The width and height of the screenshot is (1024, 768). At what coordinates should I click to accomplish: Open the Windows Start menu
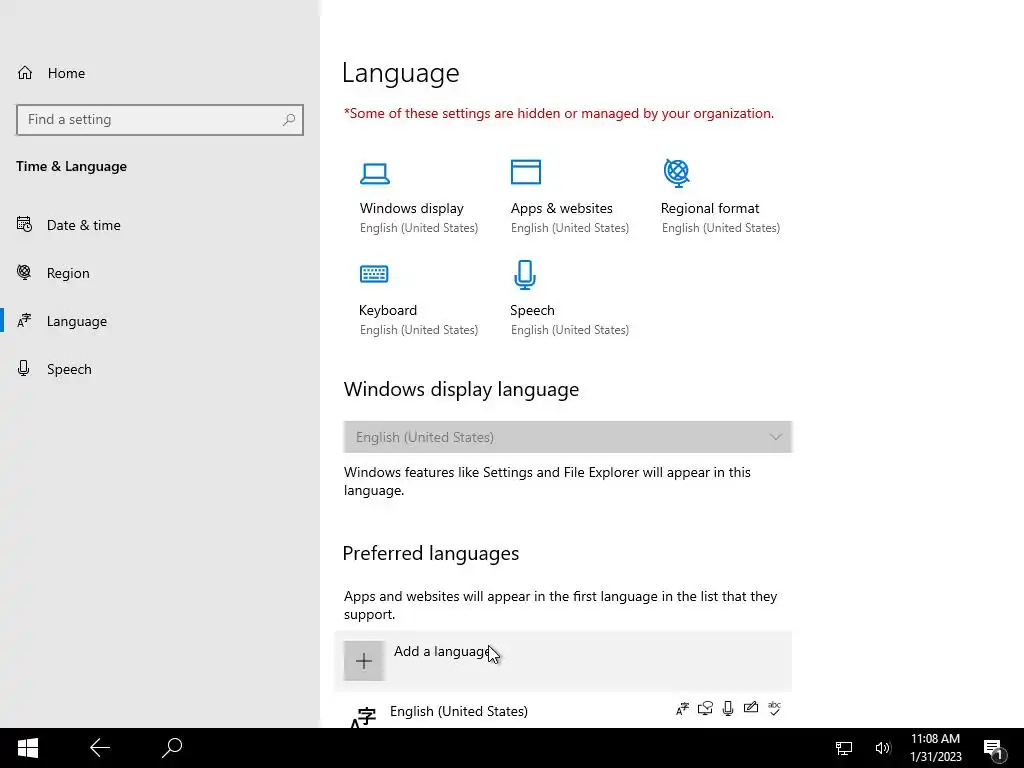pyautogui.click(x=27, y=748)
